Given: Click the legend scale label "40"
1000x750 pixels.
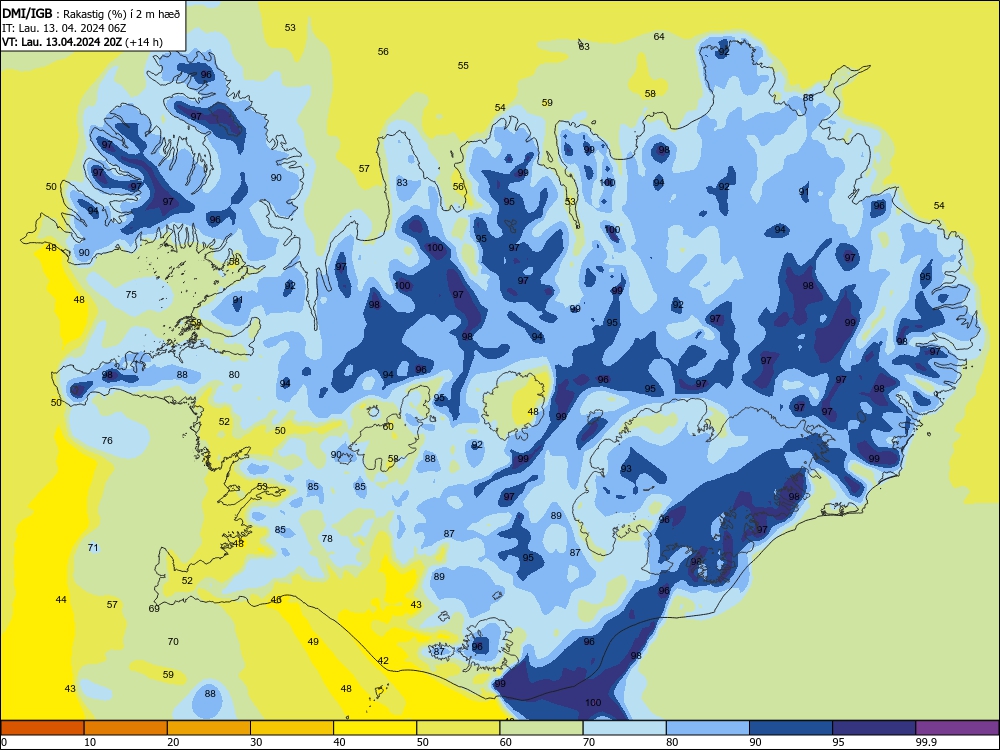Looking at the screenshot, I should coord(339,742).
